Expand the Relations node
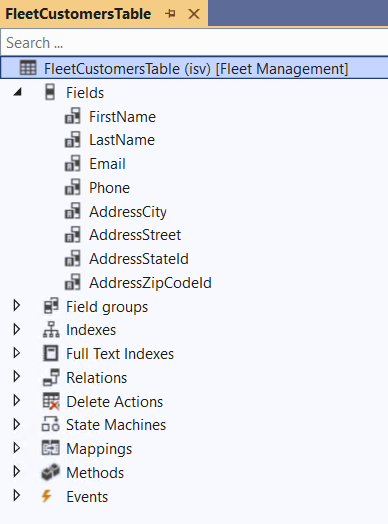The width and height of the screenshot is (388, 524). pyautogui.click(x=17, y=377)
